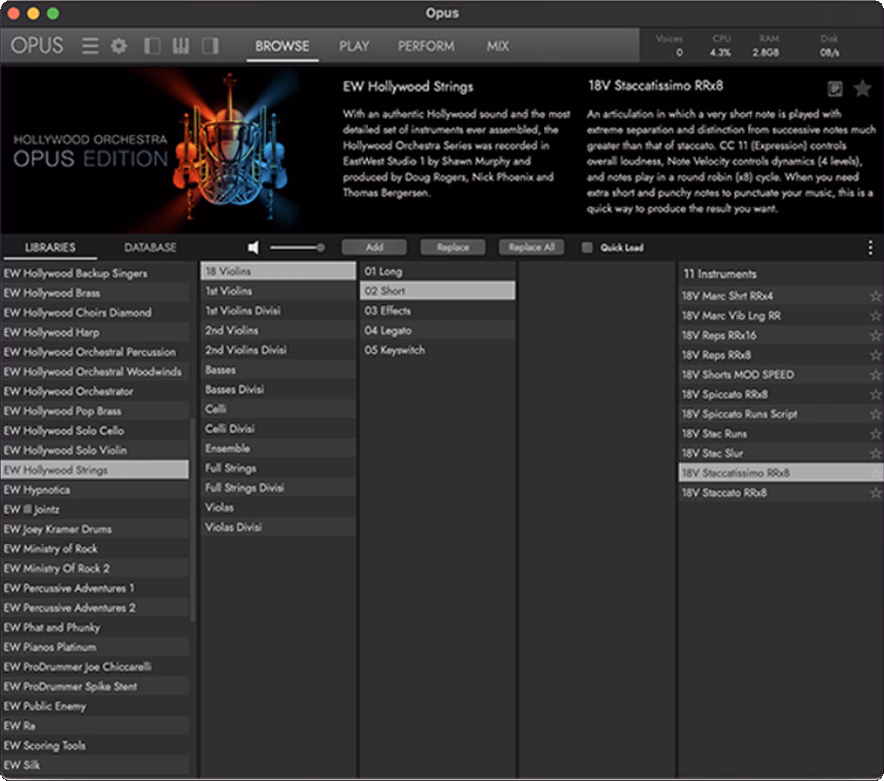The width and height of the screenshot is (884, 781).
Task: Star the 18V Reps RRx8 instrument
Action: pos(875,355)
